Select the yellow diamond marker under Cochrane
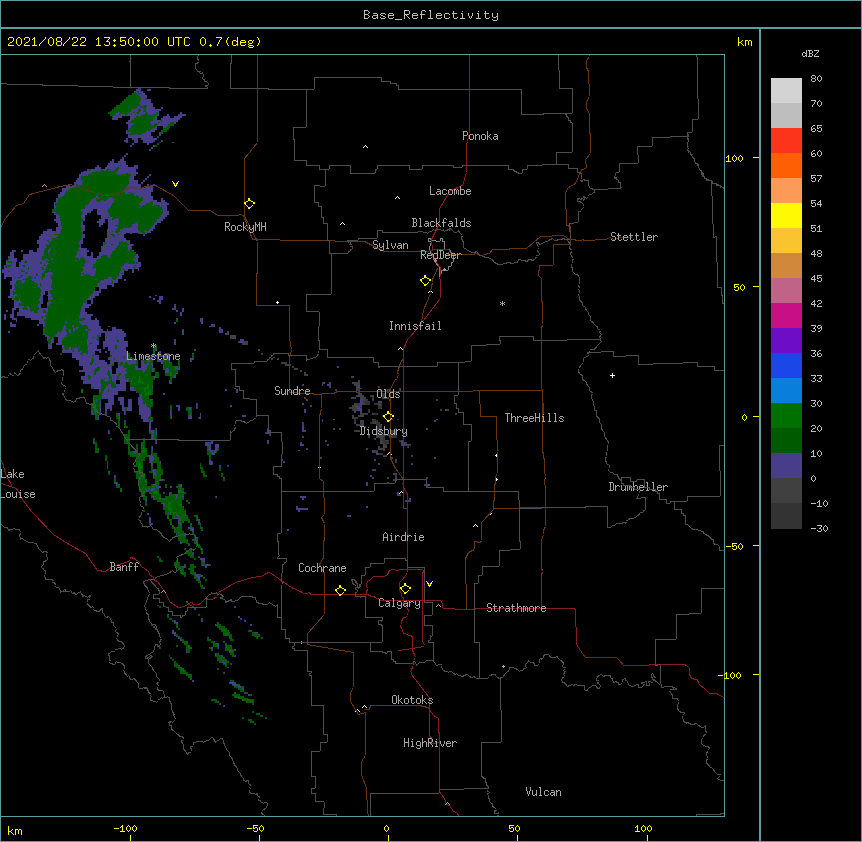Image resolution: width=862 pixels, height=842 pixels. [x=340, y=590]
